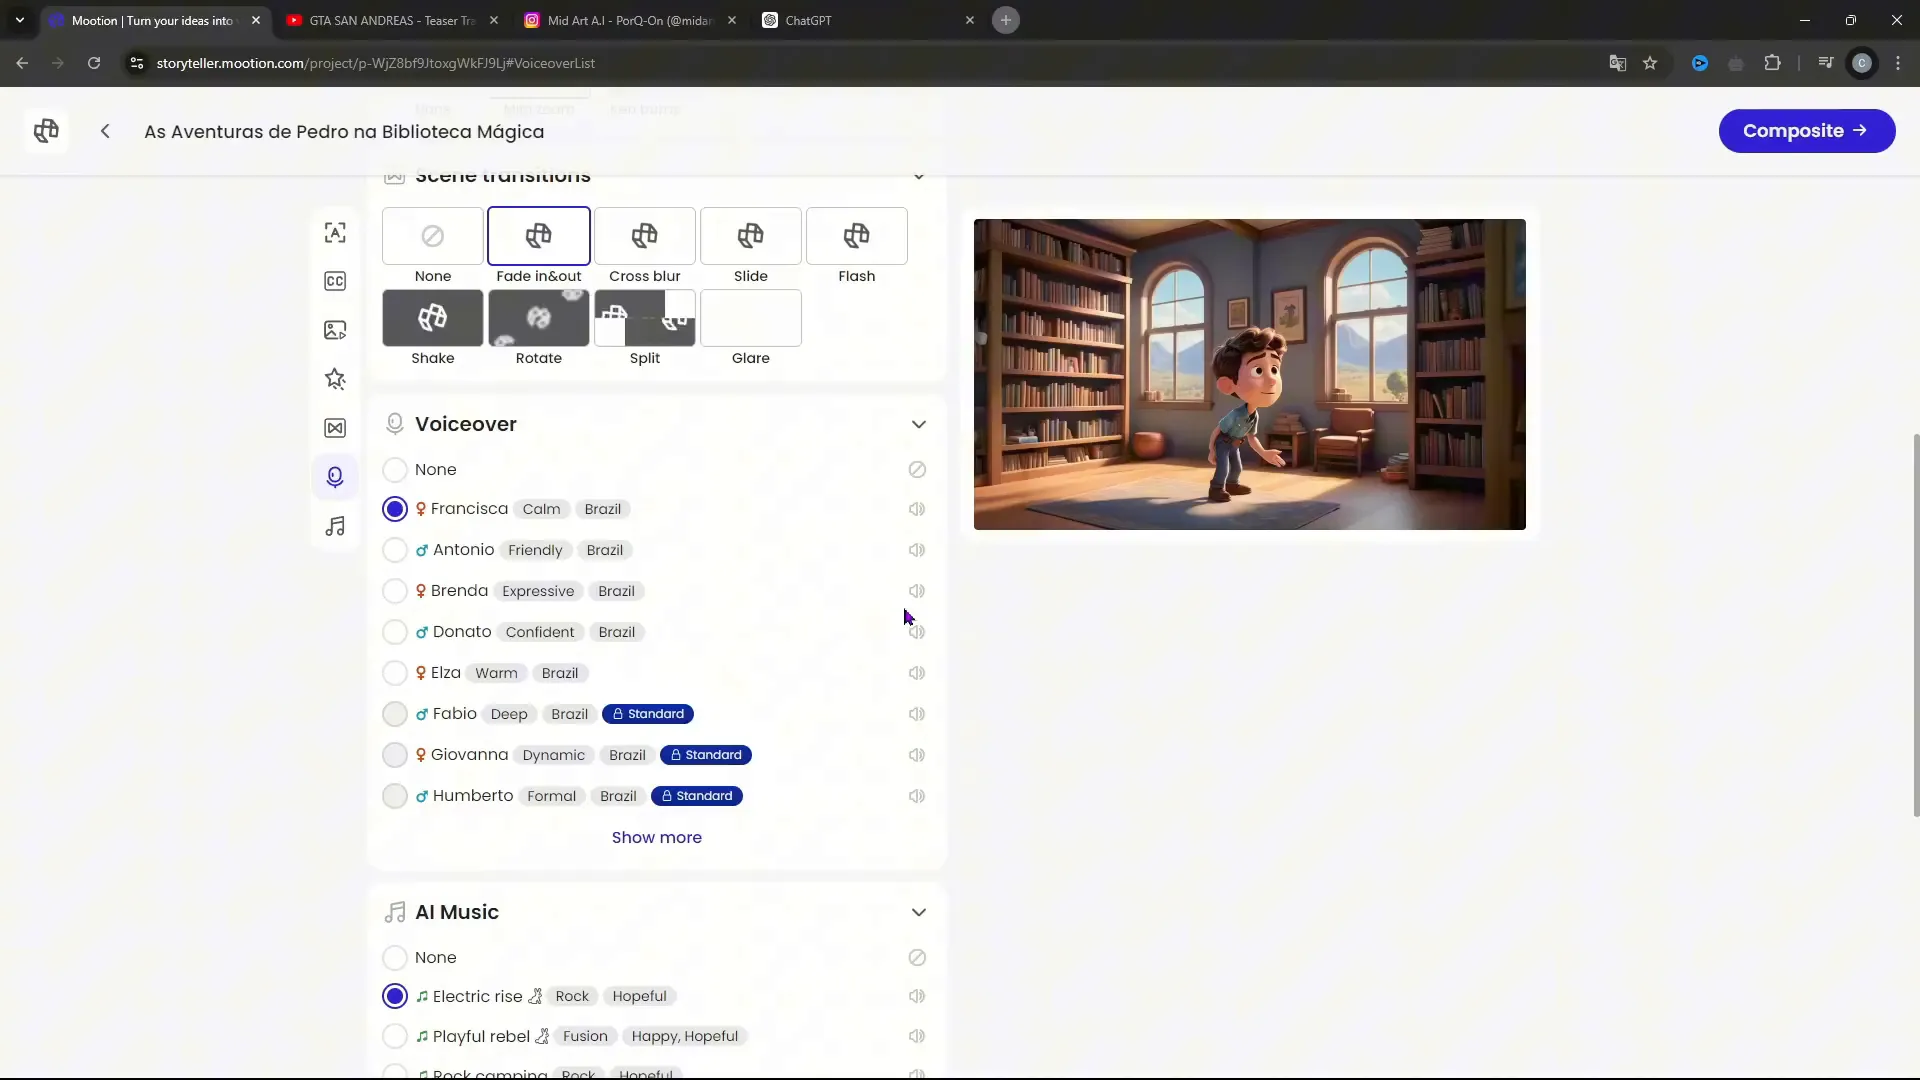Open the image panel icon in sidebar

point(335,330)
